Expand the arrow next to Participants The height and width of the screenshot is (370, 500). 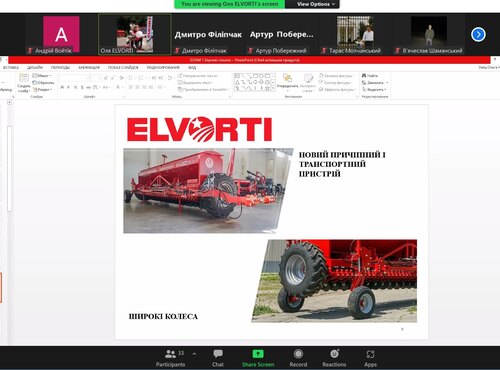click(194, 354)
